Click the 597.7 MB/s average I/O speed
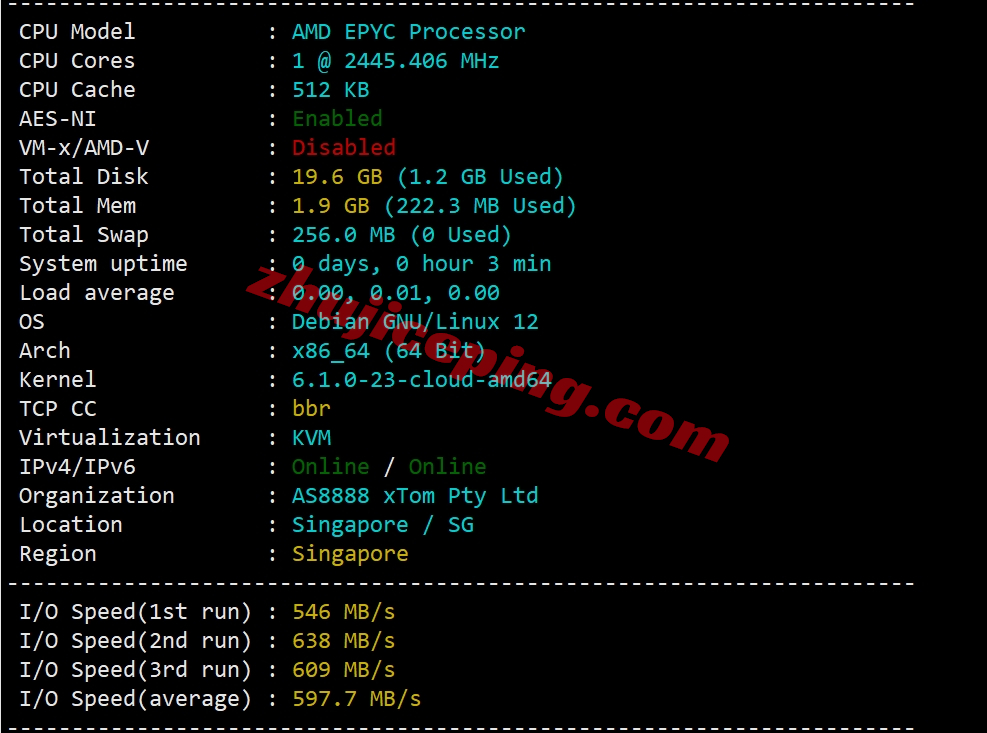The width and height of the screenshot is (987, 733). pyautogui.click(x=356, y=698)
